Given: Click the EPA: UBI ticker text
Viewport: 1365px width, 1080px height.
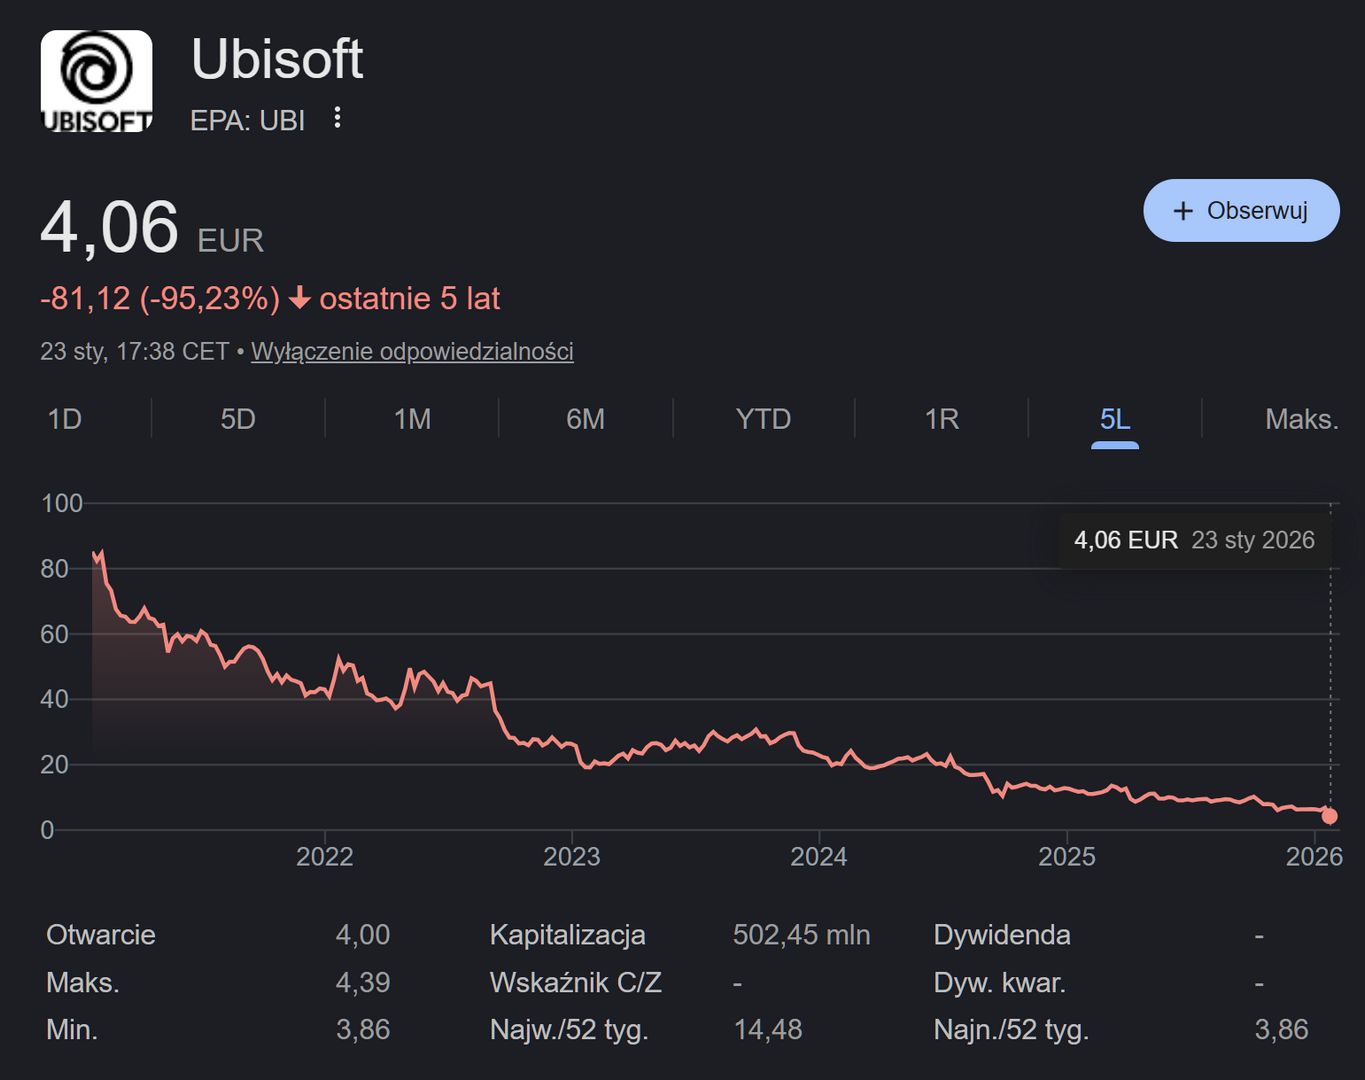Looking at the screenshot, I should (248, 120).
